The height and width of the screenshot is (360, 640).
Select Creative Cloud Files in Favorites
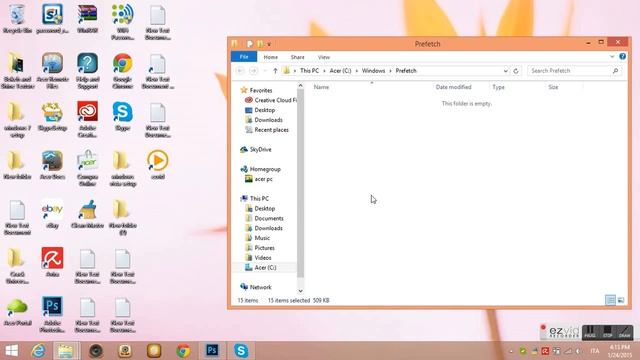(271, 100)
